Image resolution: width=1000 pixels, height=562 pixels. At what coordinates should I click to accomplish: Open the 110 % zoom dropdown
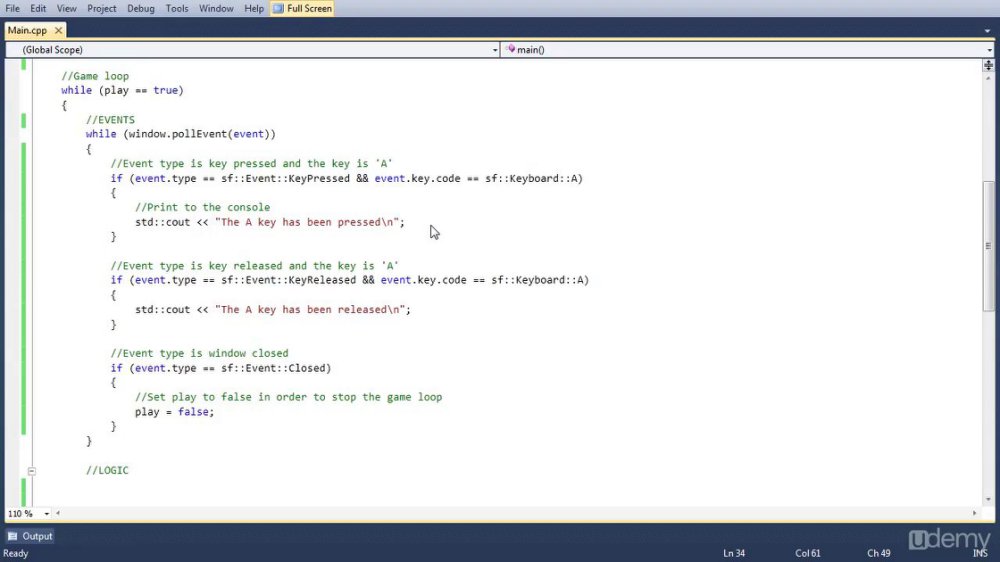tap(47, 514)
